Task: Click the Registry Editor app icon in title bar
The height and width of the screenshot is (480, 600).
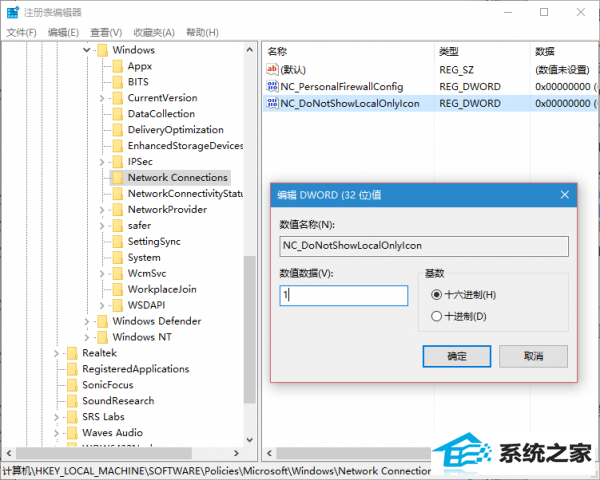Action: 13,12
